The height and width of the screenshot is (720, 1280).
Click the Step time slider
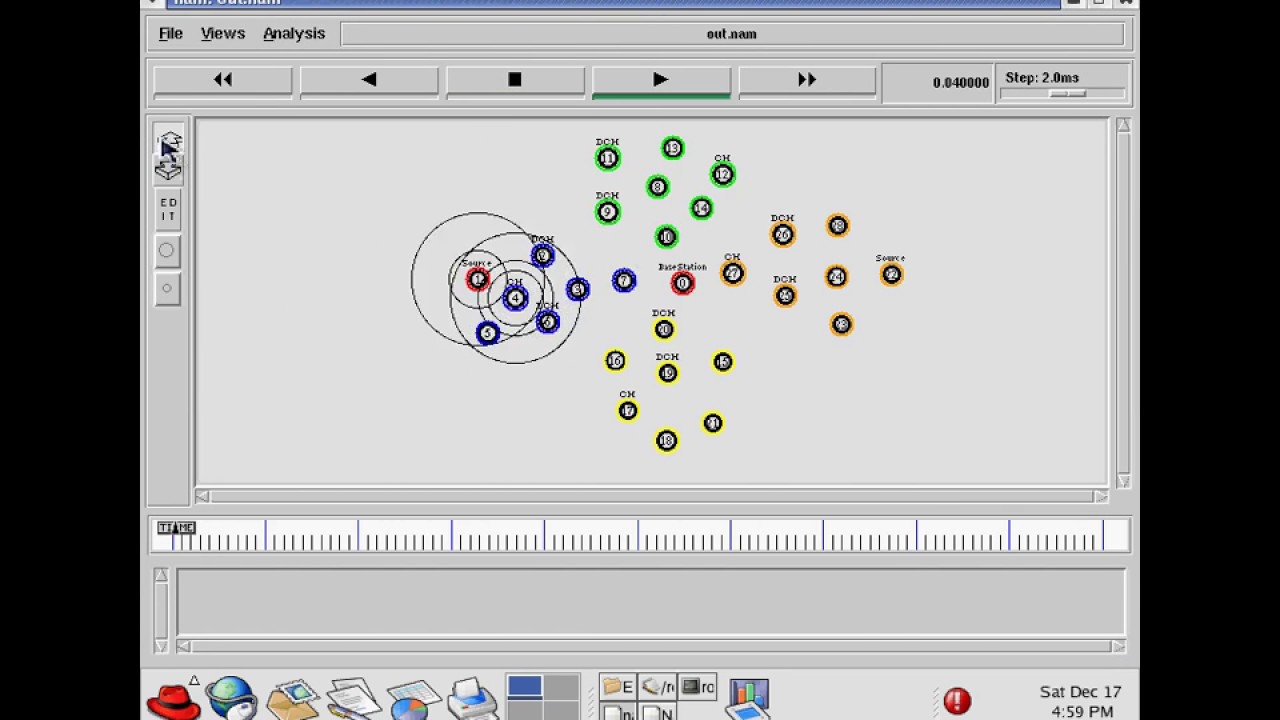[x=1066, y=93]
